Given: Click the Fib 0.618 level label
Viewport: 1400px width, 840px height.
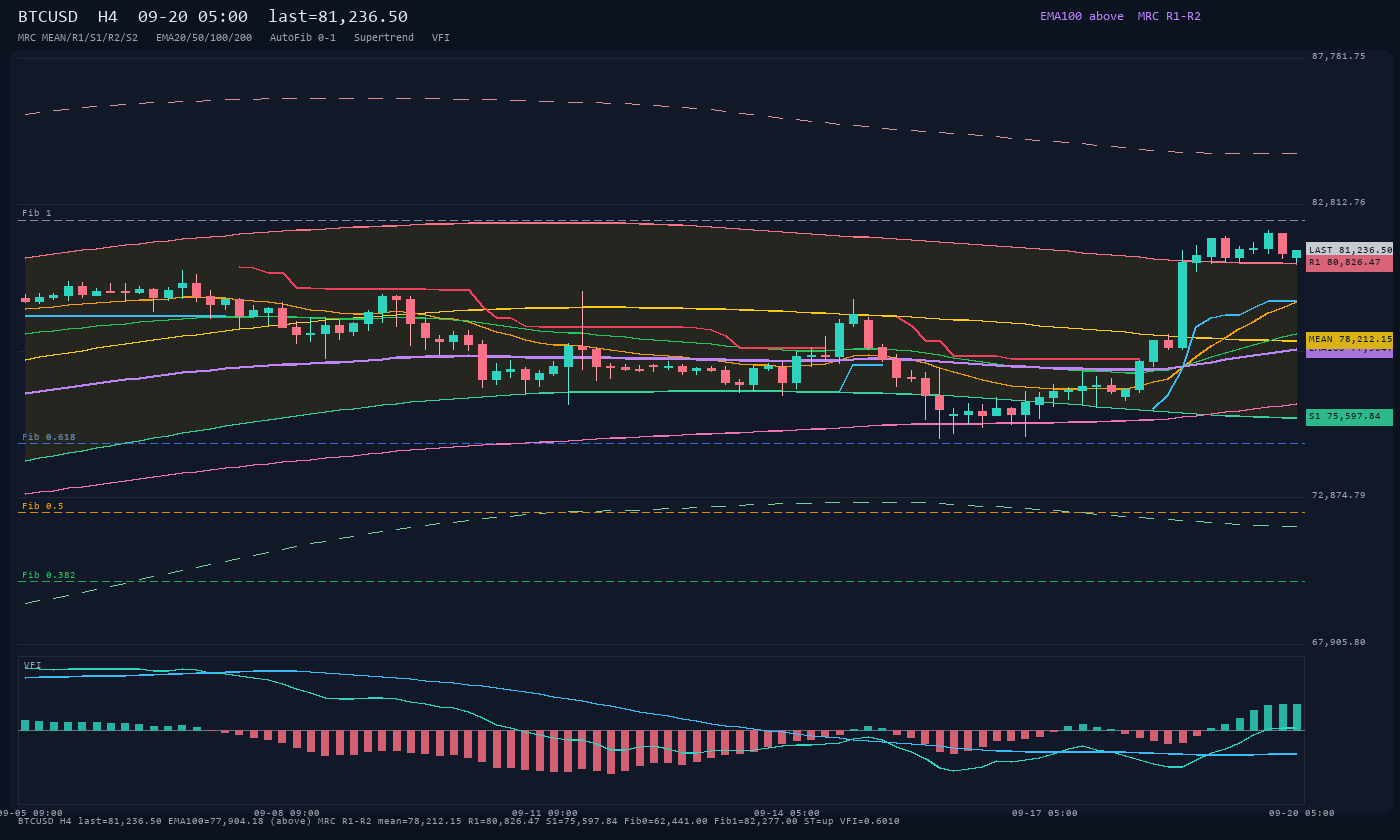Looking at the screenshot, I should 49,437.
